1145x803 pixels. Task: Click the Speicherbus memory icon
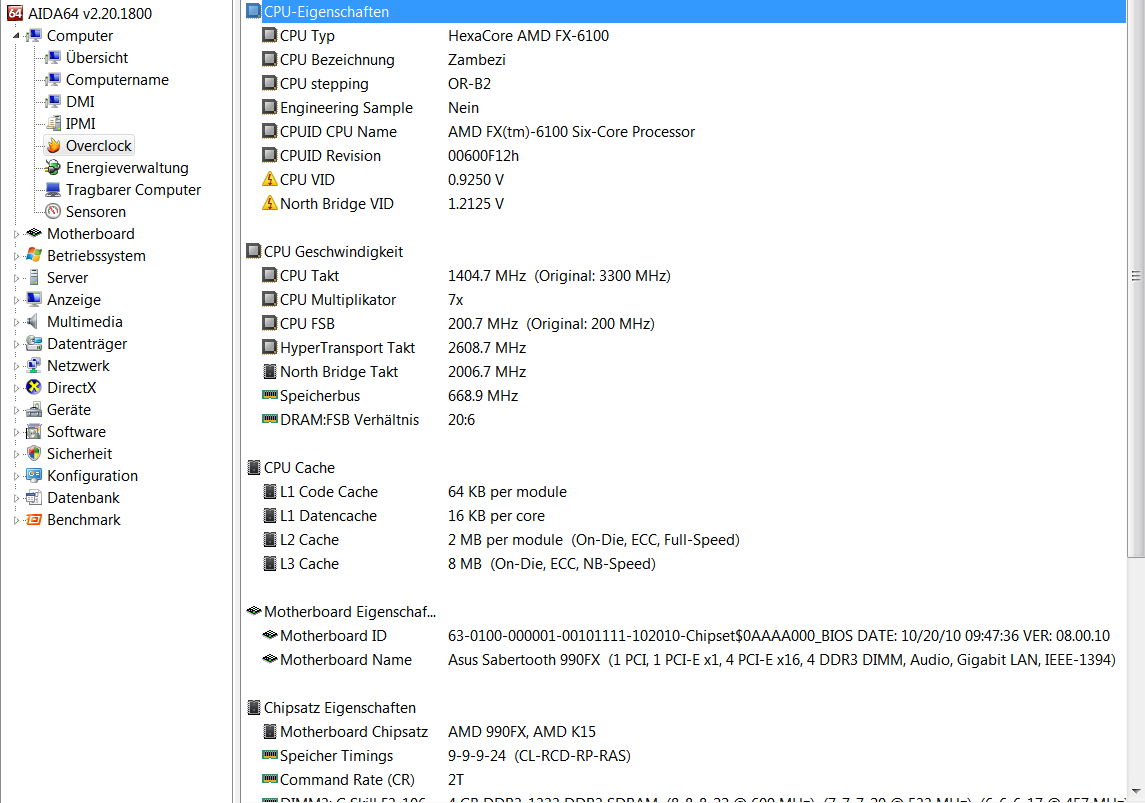[269, 396]
